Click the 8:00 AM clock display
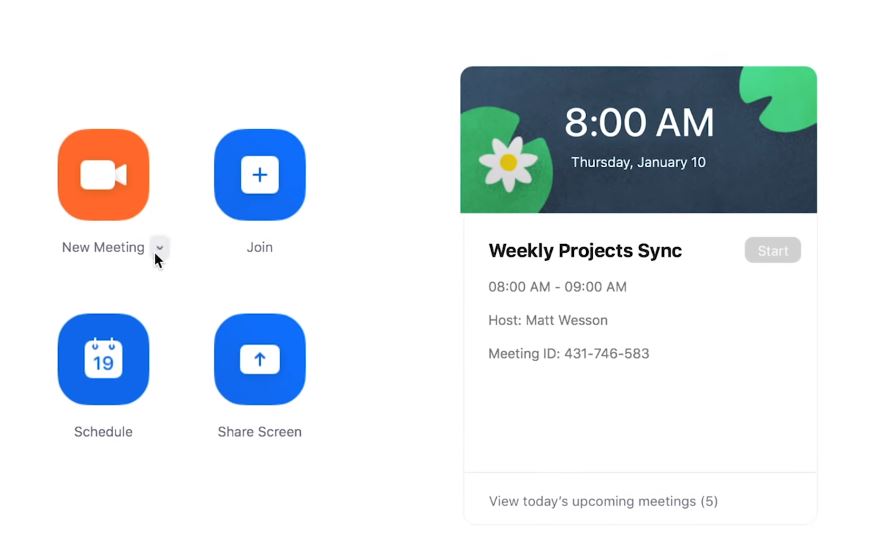 click(x=639, y=122)
